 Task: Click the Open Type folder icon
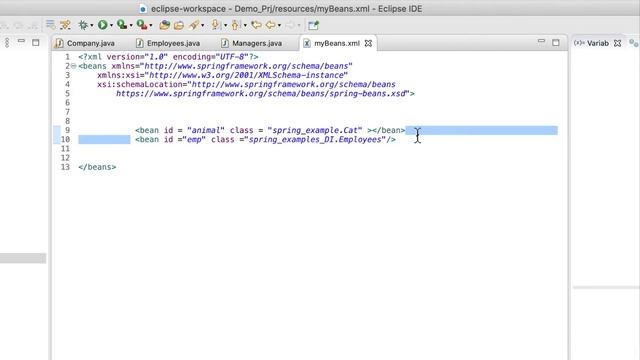click(x=179, y=25)
